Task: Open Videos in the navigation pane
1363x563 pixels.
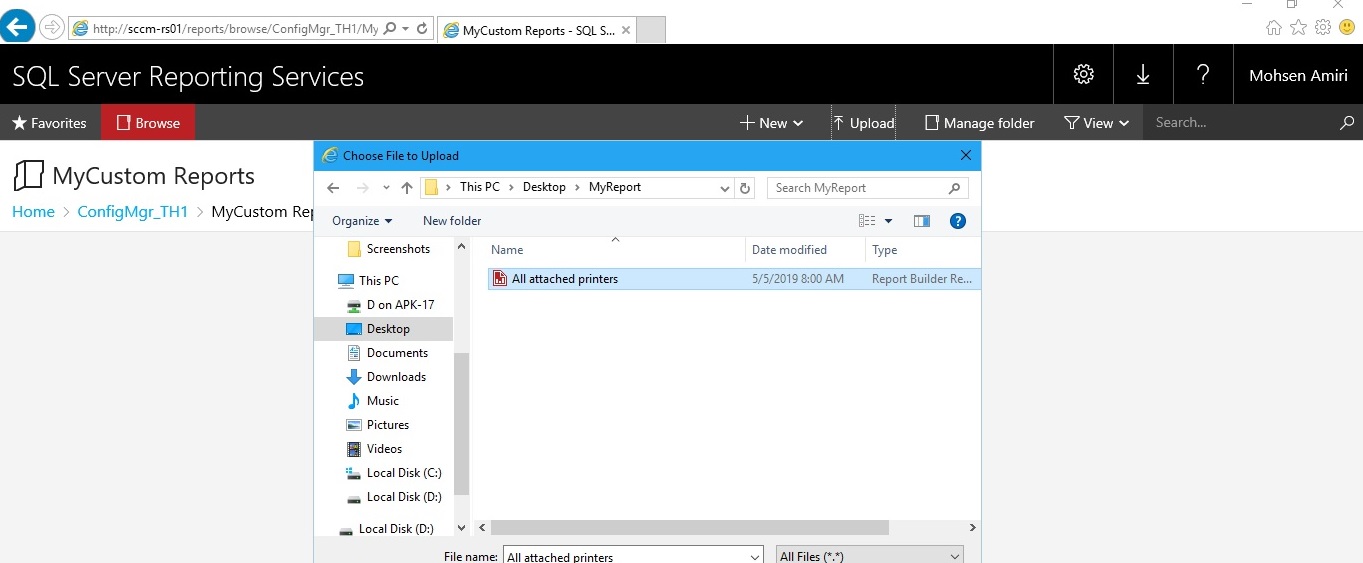Action: (x=374, y=449)
